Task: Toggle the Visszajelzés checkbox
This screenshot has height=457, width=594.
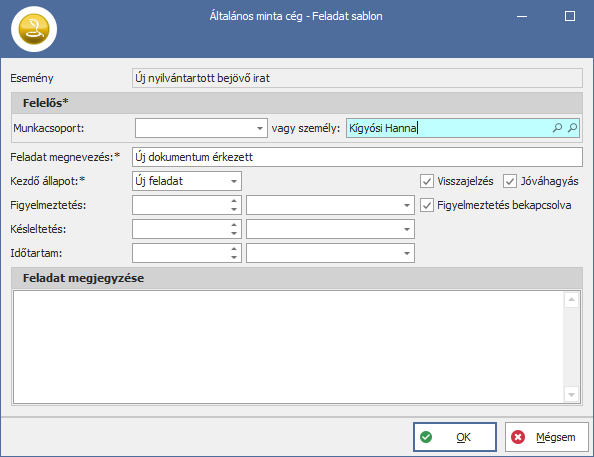Action: (427, 181)
